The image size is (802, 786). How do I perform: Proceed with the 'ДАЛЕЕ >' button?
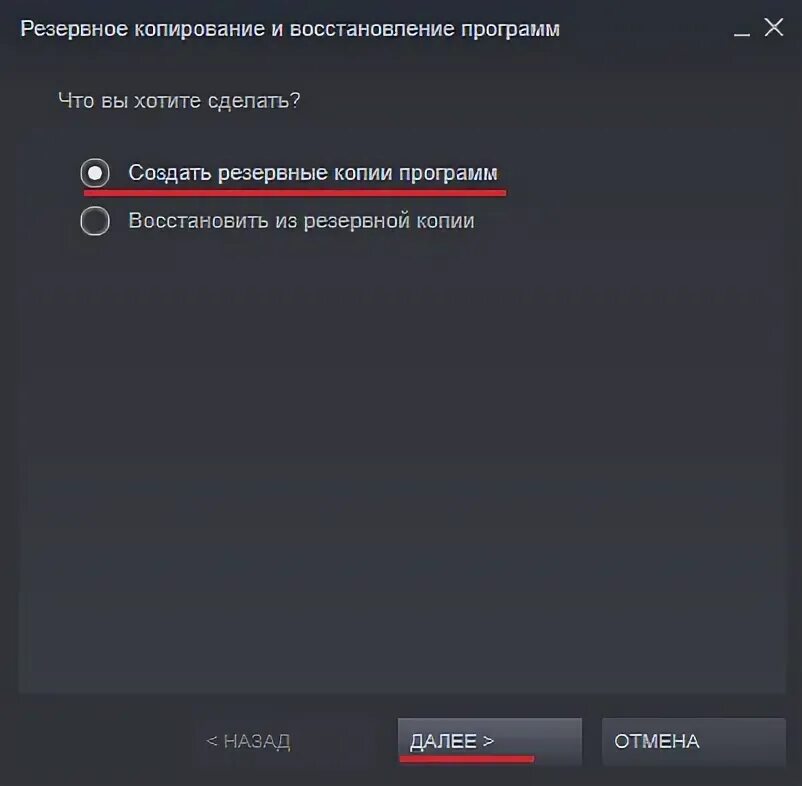(x=489, y=741)
